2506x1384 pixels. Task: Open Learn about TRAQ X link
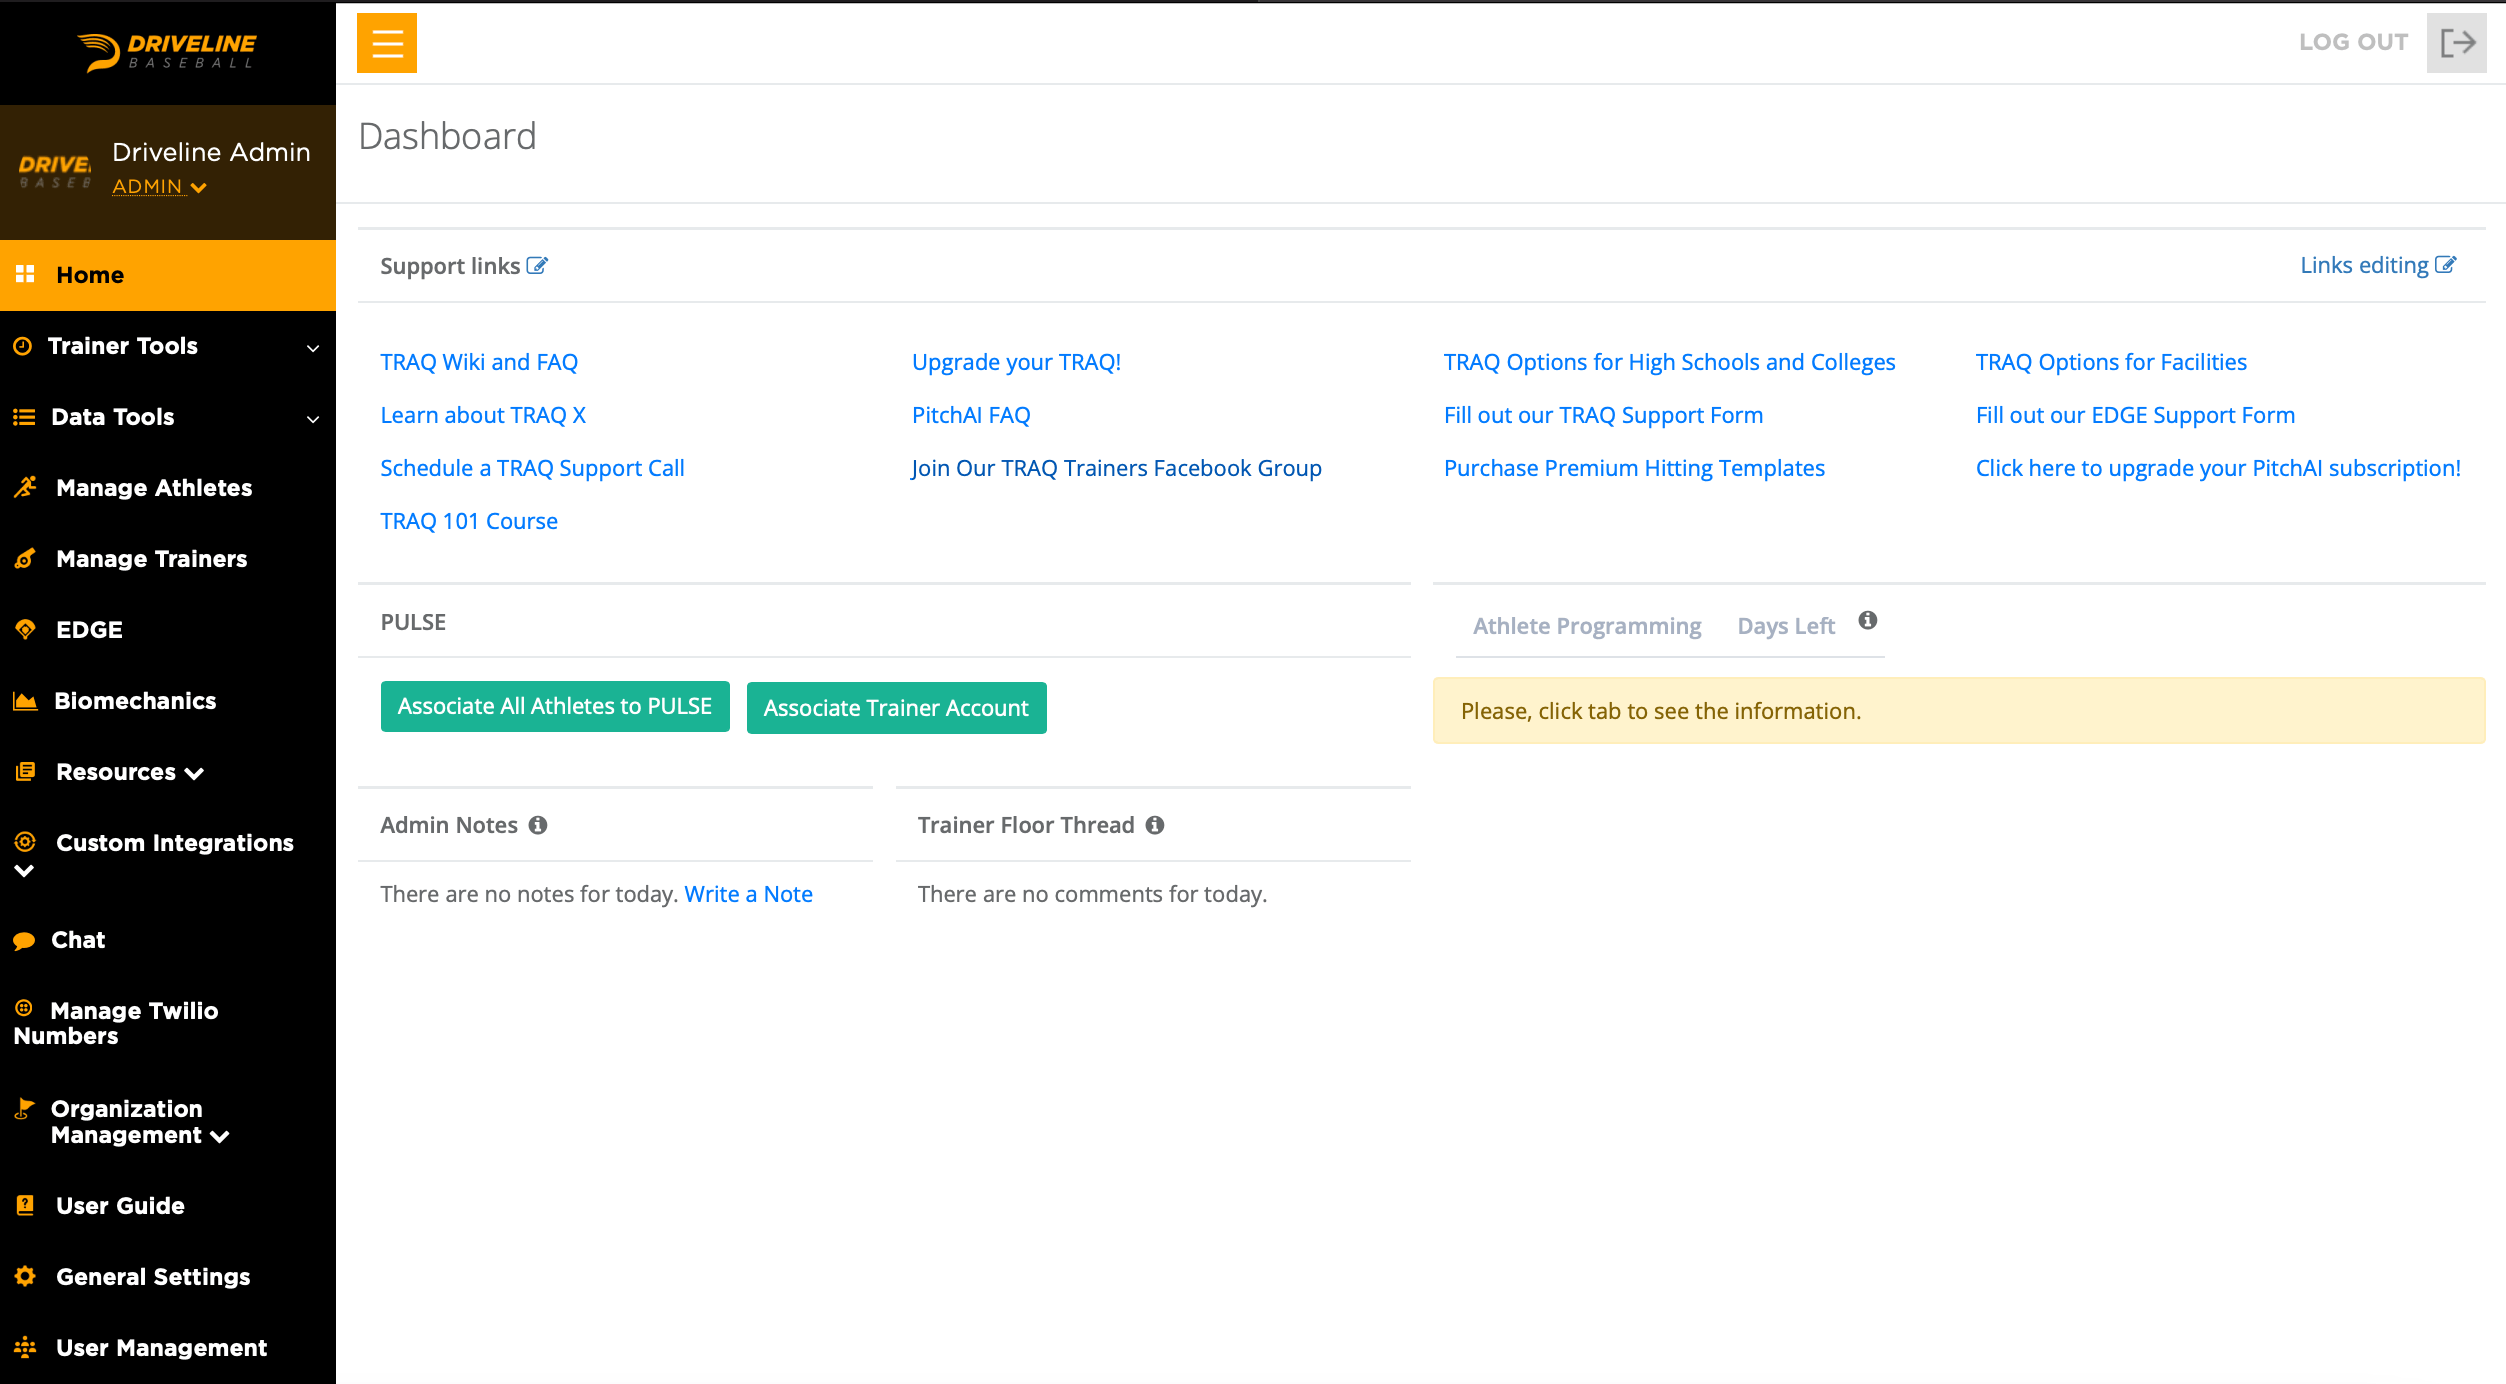(483, 415)
